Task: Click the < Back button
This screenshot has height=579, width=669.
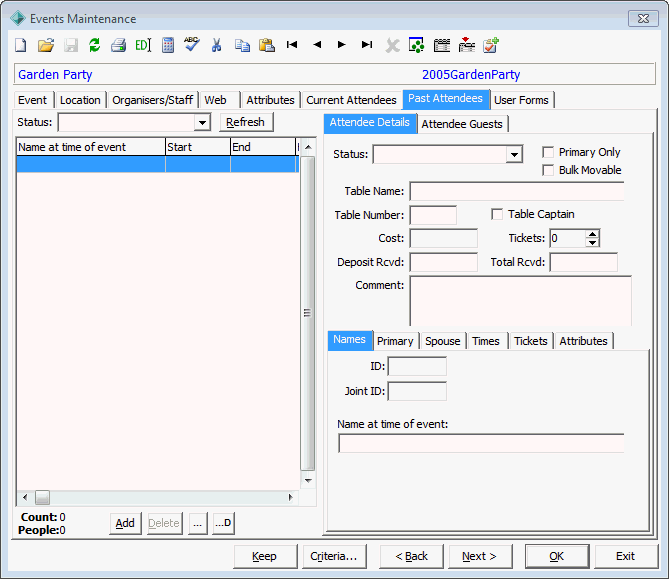Action: click(411, 556)
